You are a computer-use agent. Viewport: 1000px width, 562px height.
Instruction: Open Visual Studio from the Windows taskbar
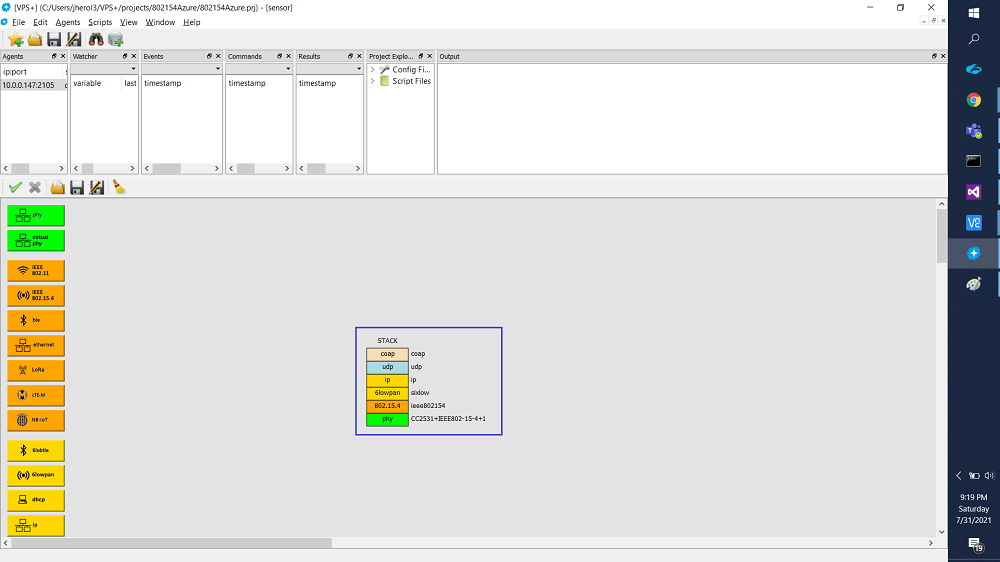point(974,191)
